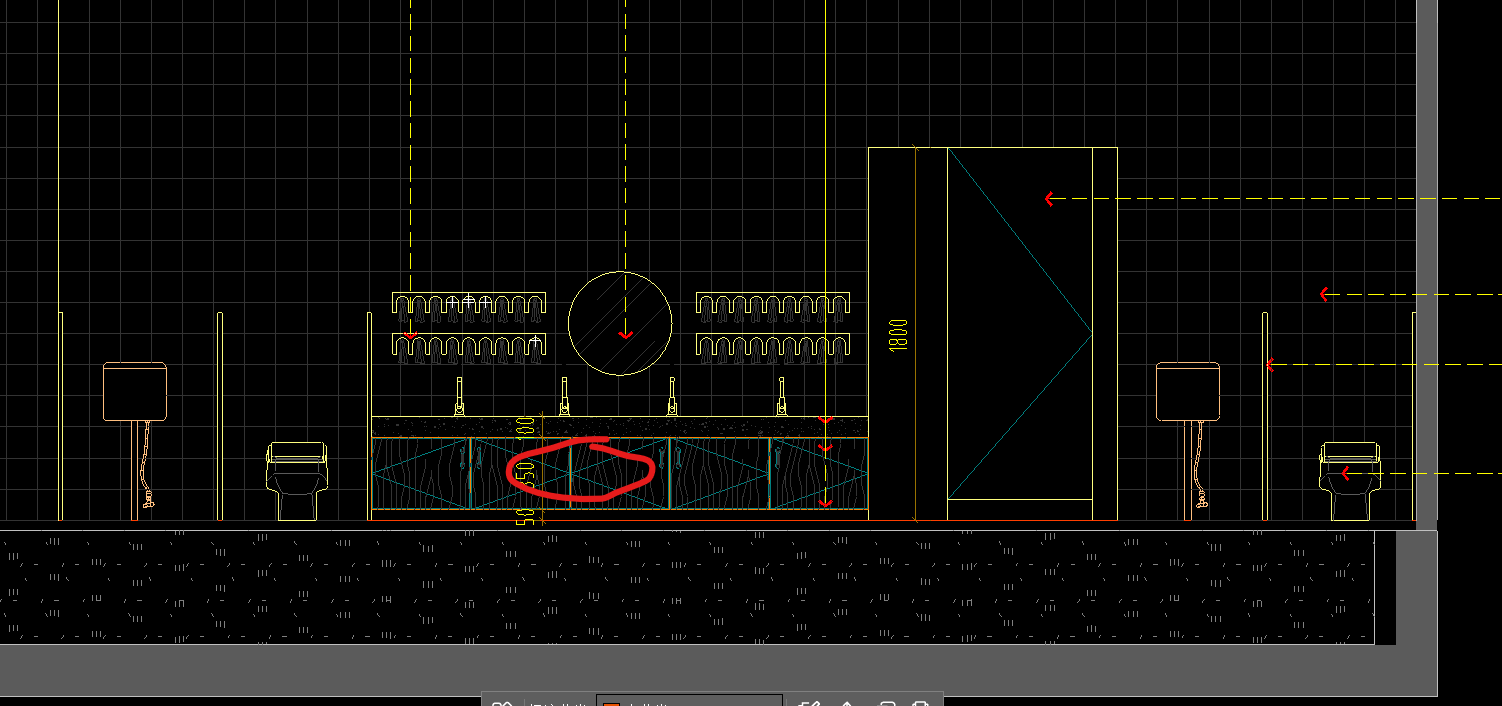The width and height of the screenshot is (1502, 706).
Task: Select the faucet just left of the mirror
Action: point(564,396)
